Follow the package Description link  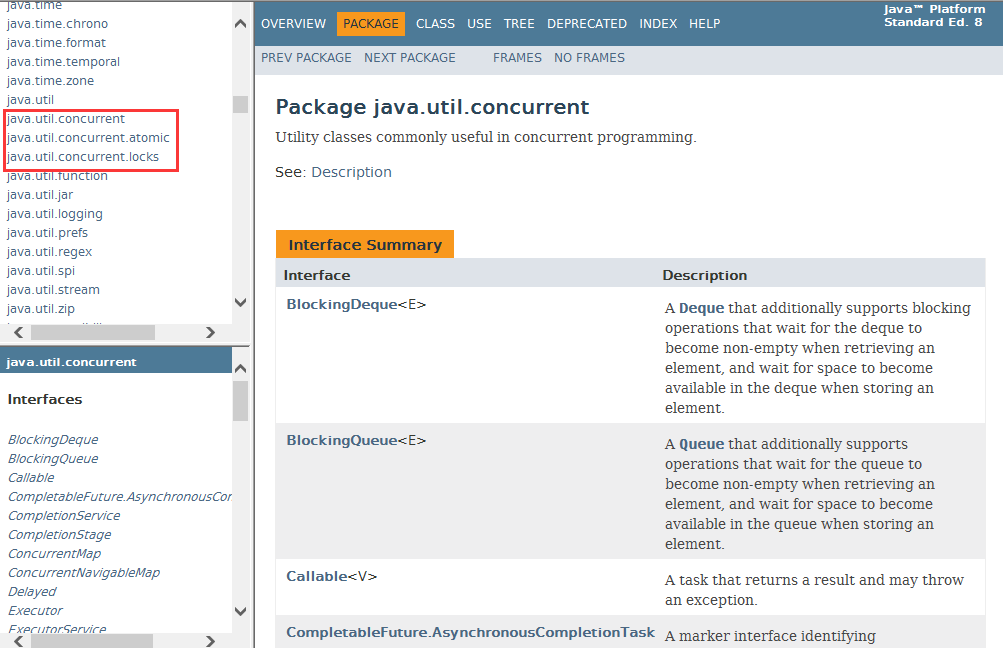point(351,172)
